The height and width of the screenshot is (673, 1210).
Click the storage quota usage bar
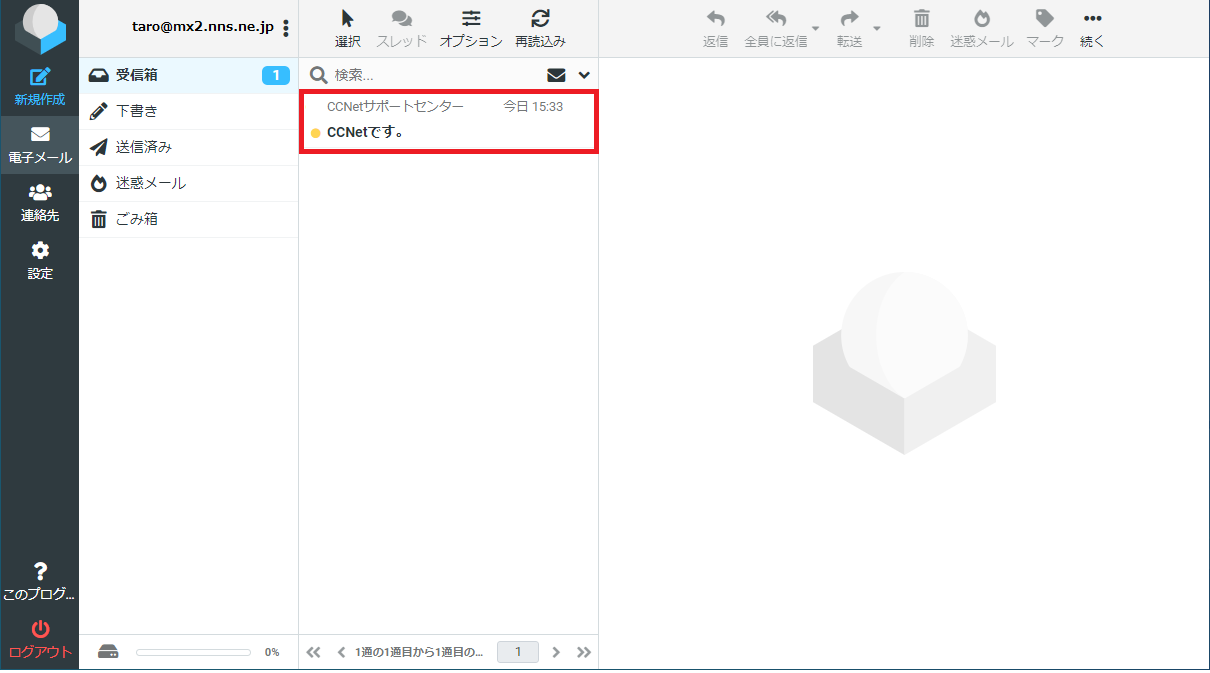193,652
